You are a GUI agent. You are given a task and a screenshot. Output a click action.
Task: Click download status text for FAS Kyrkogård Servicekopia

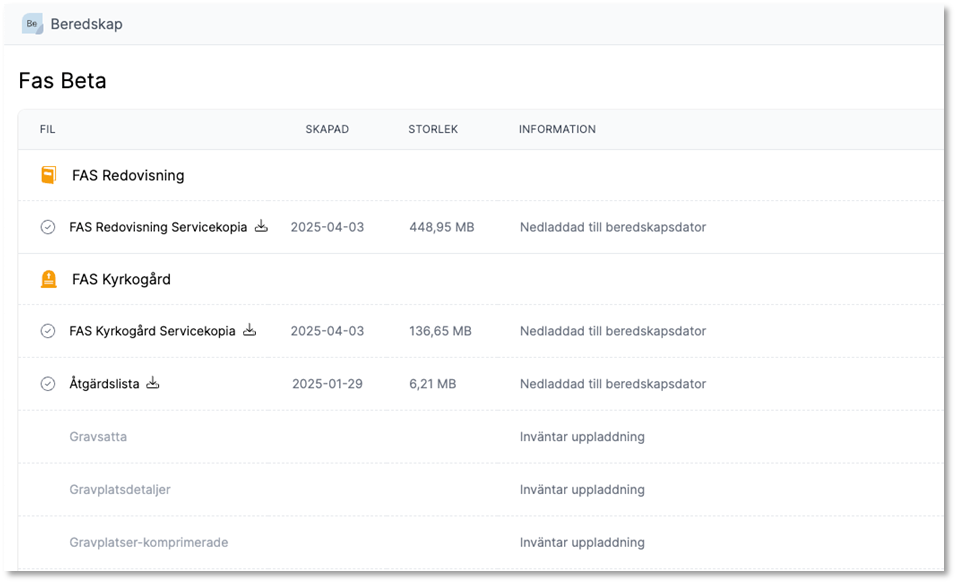(x=613, y=331)
